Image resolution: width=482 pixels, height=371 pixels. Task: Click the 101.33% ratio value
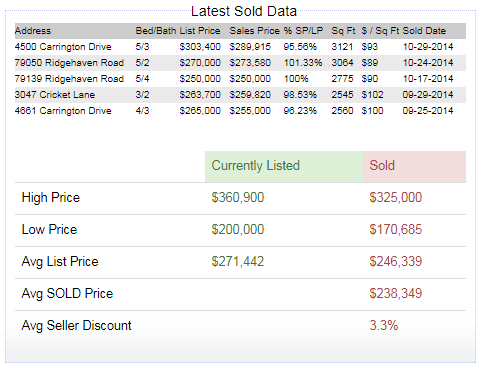pyautogui.click(x=303, y=63)
